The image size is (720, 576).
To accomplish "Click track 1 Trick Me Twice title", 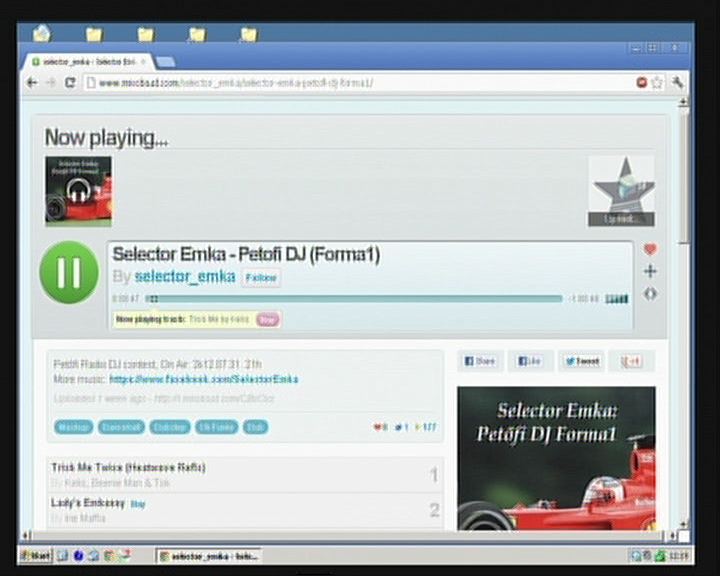I will pyautogui.click(x=128, y=468).
